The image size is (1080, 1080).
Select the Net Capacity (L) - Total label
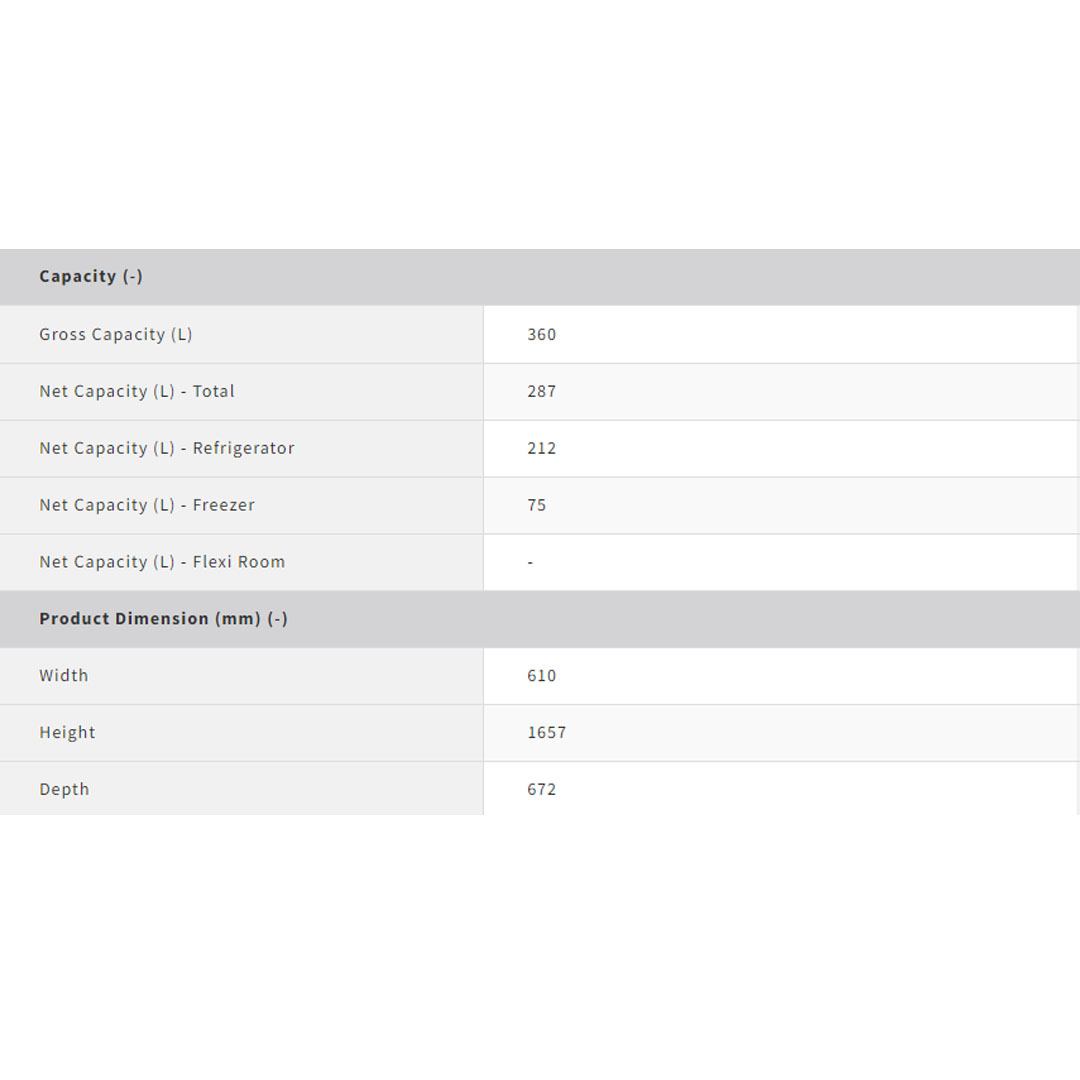click(x=137, y=392)
